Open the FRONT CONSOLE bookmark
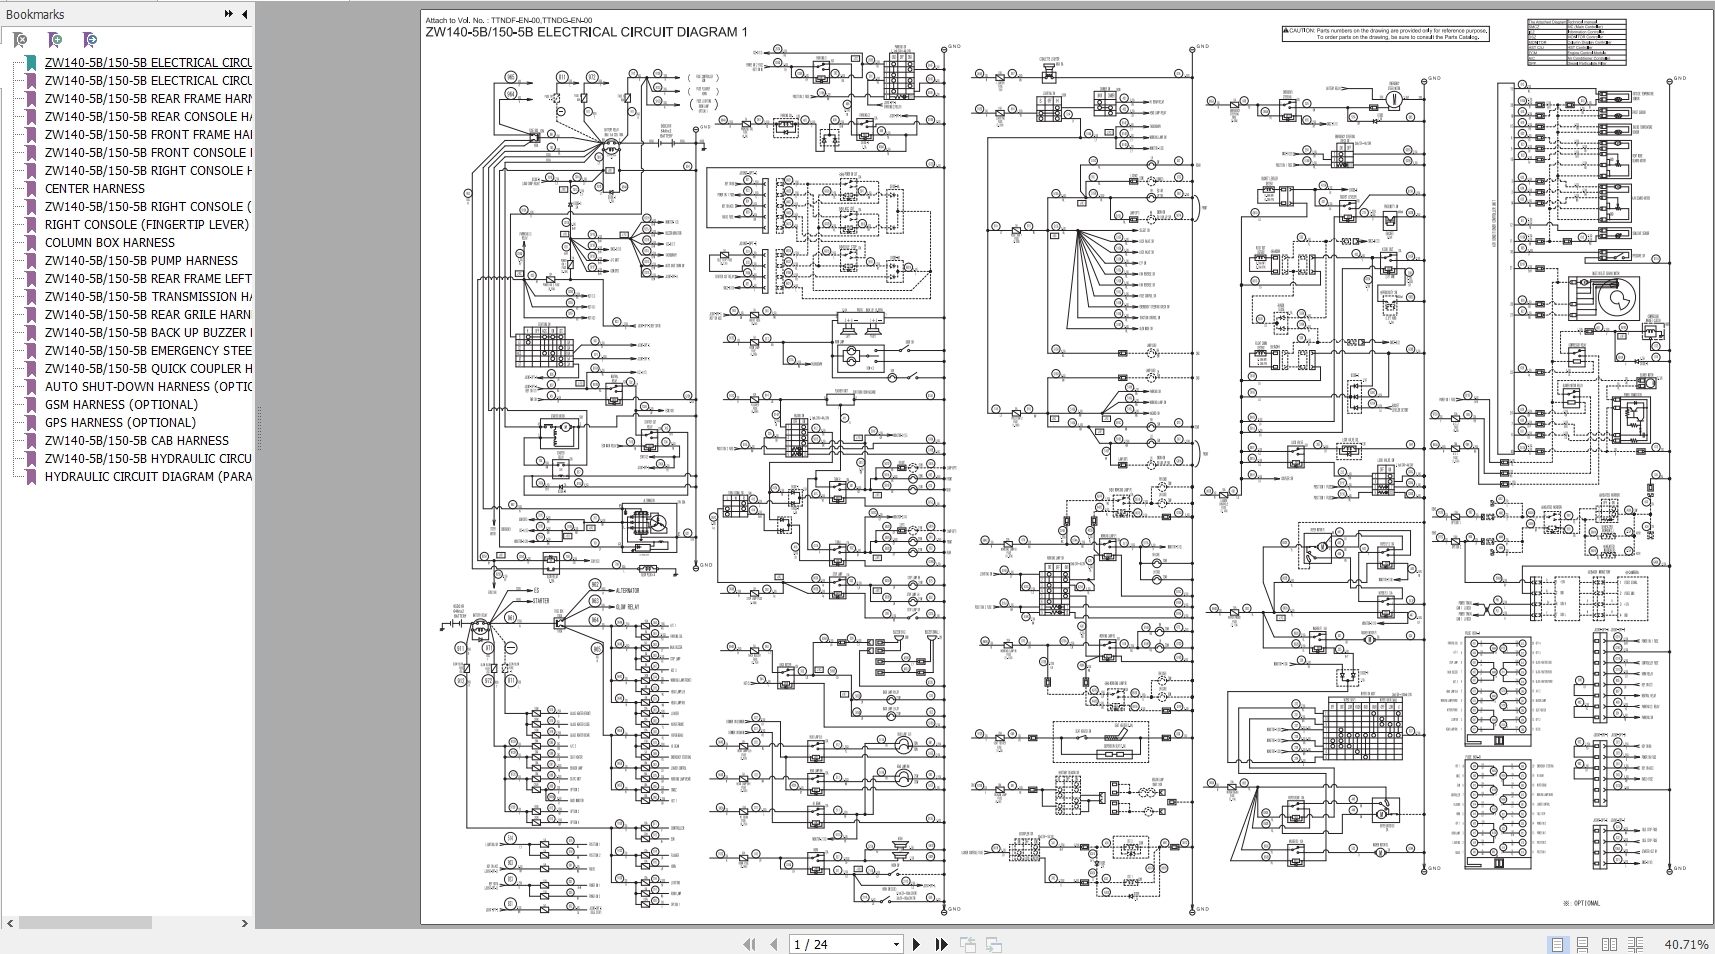 [x=148, y=152]
